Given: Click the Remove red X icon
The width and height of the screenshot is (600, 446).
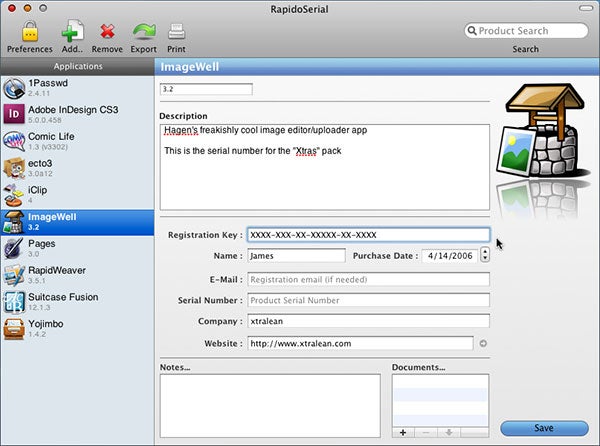Looking at the screenshot, I should click(x=107, y=31).
